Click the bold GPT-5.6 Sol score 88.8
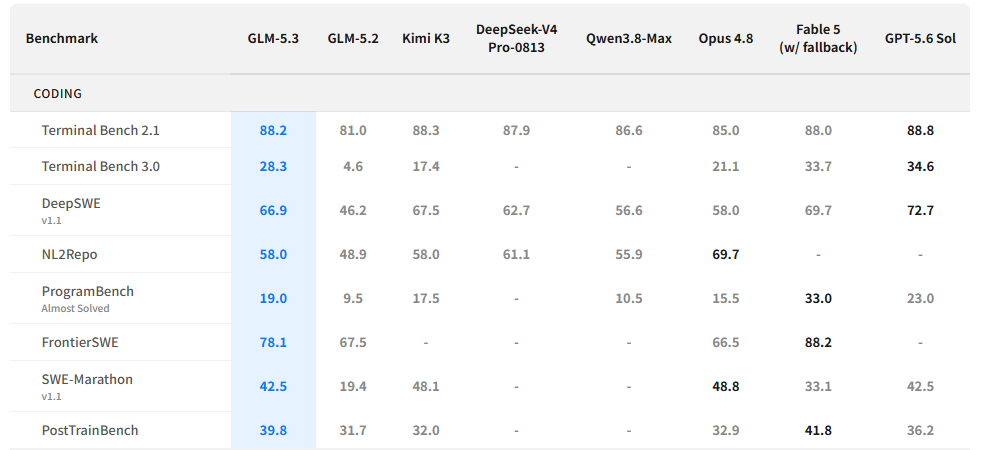 pos(921,130)
